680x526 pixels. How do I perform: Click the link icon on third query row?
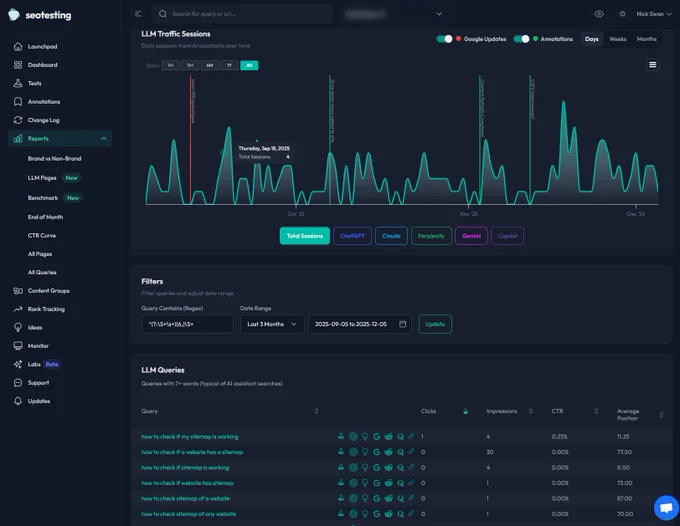[x=411, y=467]
